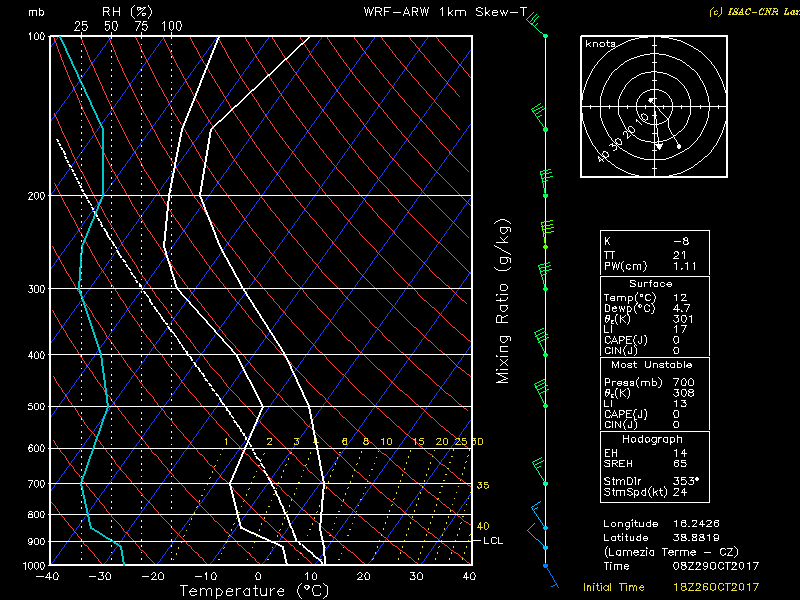Click the 'RH (%)' axis heading

(127, 12)
